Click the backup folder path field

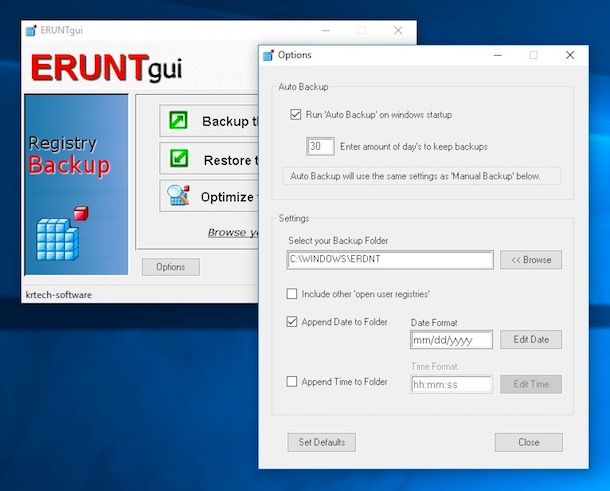tap(390, 260)
